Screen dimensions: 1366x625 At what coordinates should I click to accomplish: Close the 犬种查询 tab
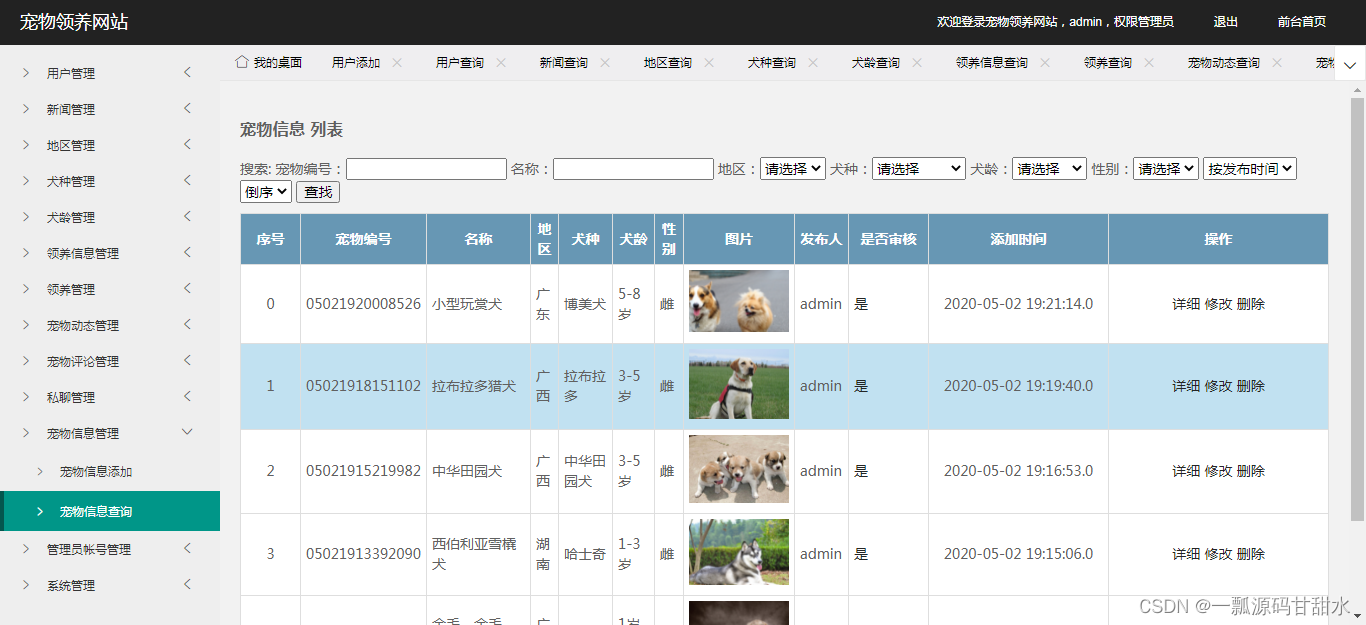(813, 62)
